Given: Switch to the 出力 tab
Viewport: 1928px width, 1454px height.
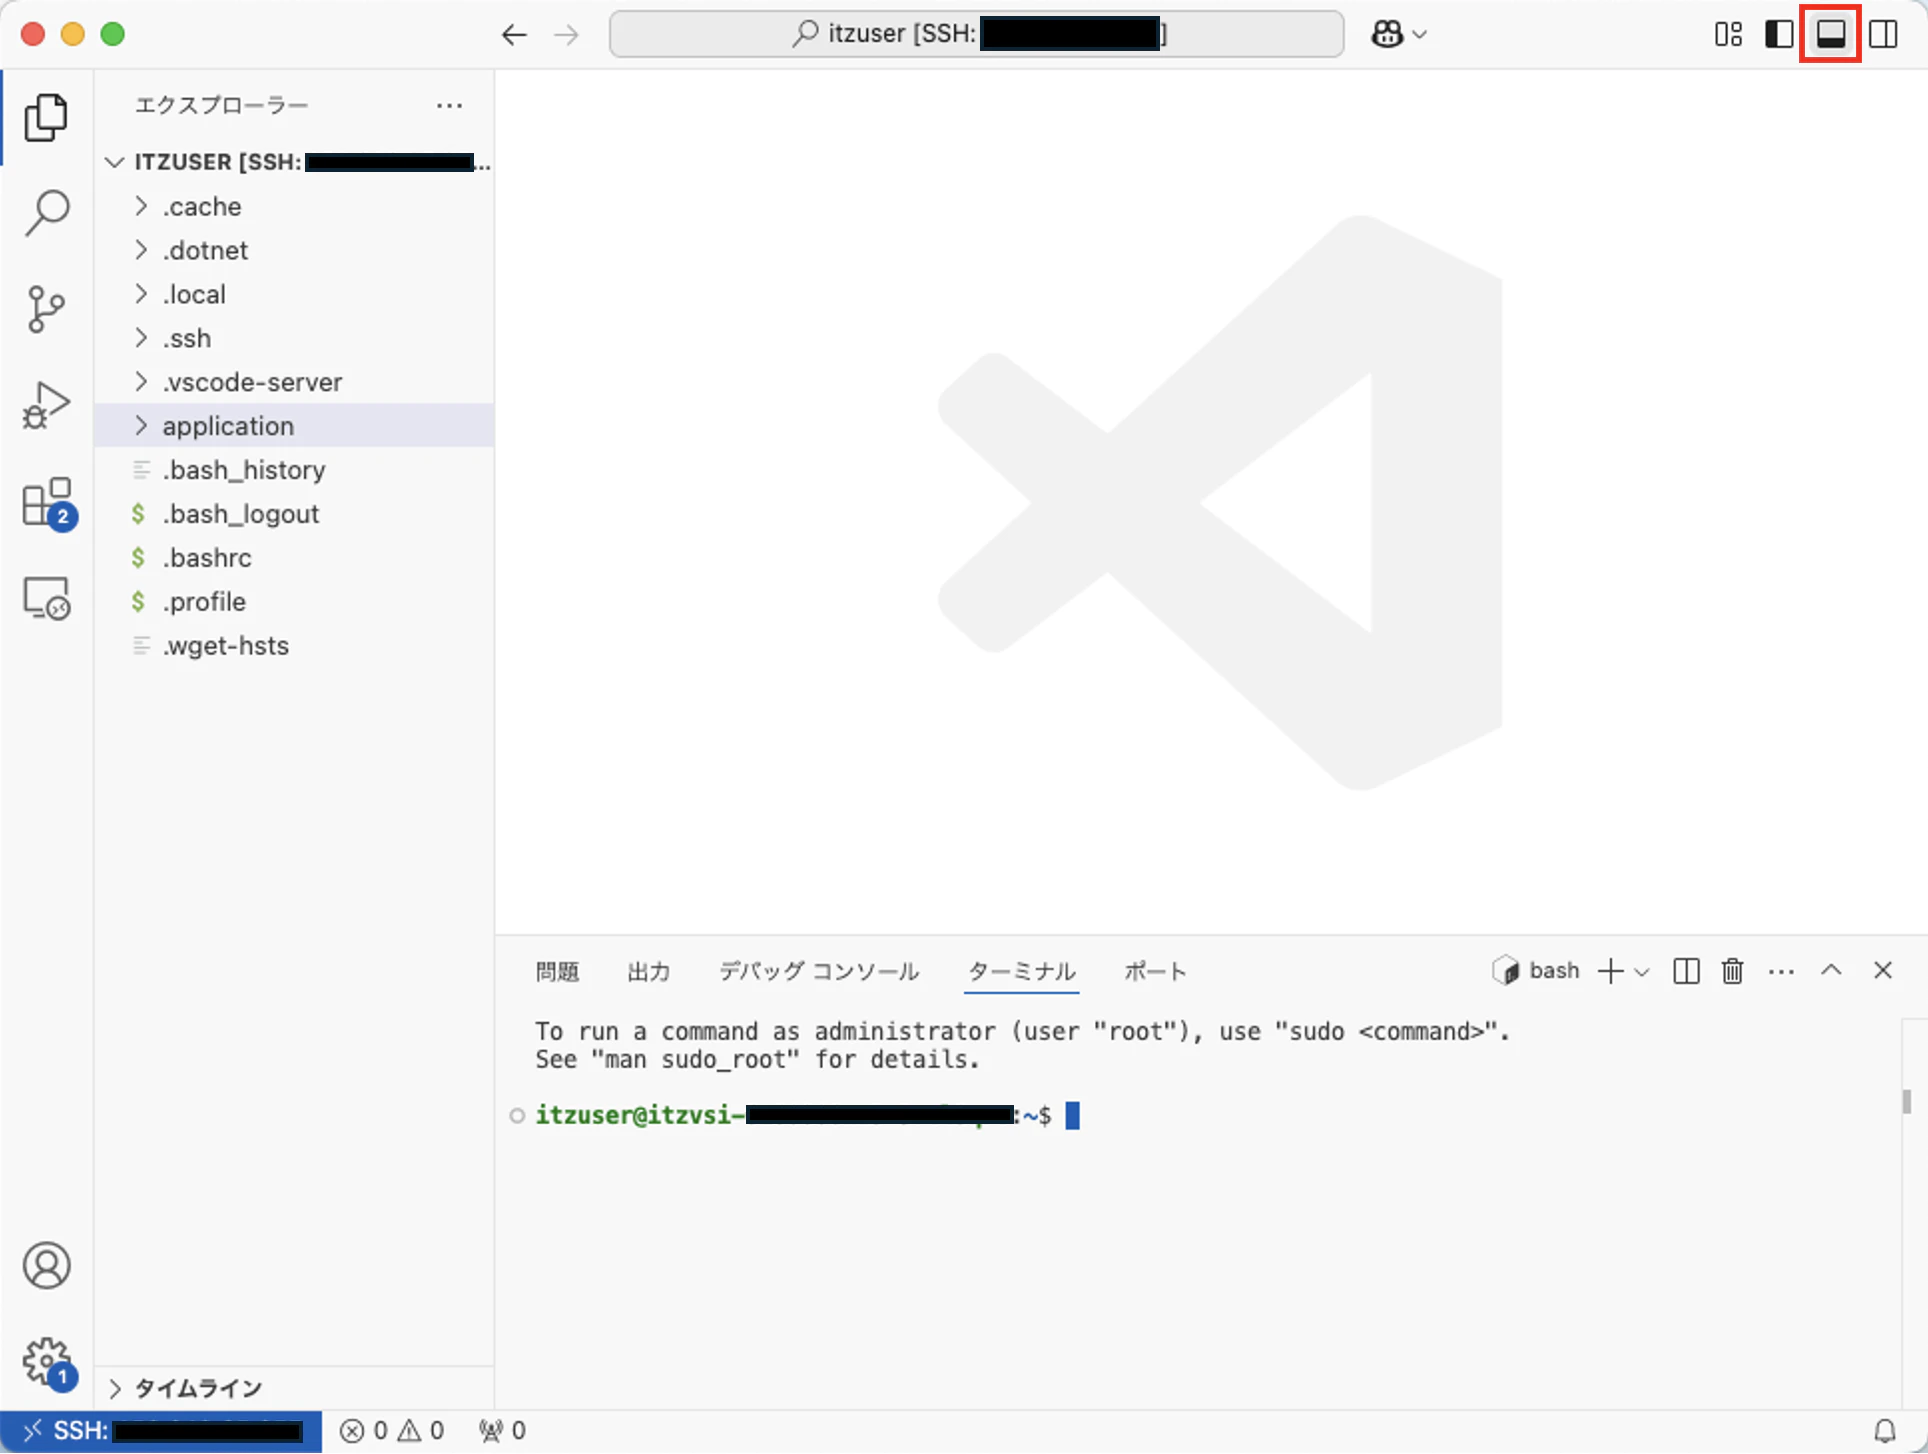Looking at the screenshot, I should click(x=648, y=971).
